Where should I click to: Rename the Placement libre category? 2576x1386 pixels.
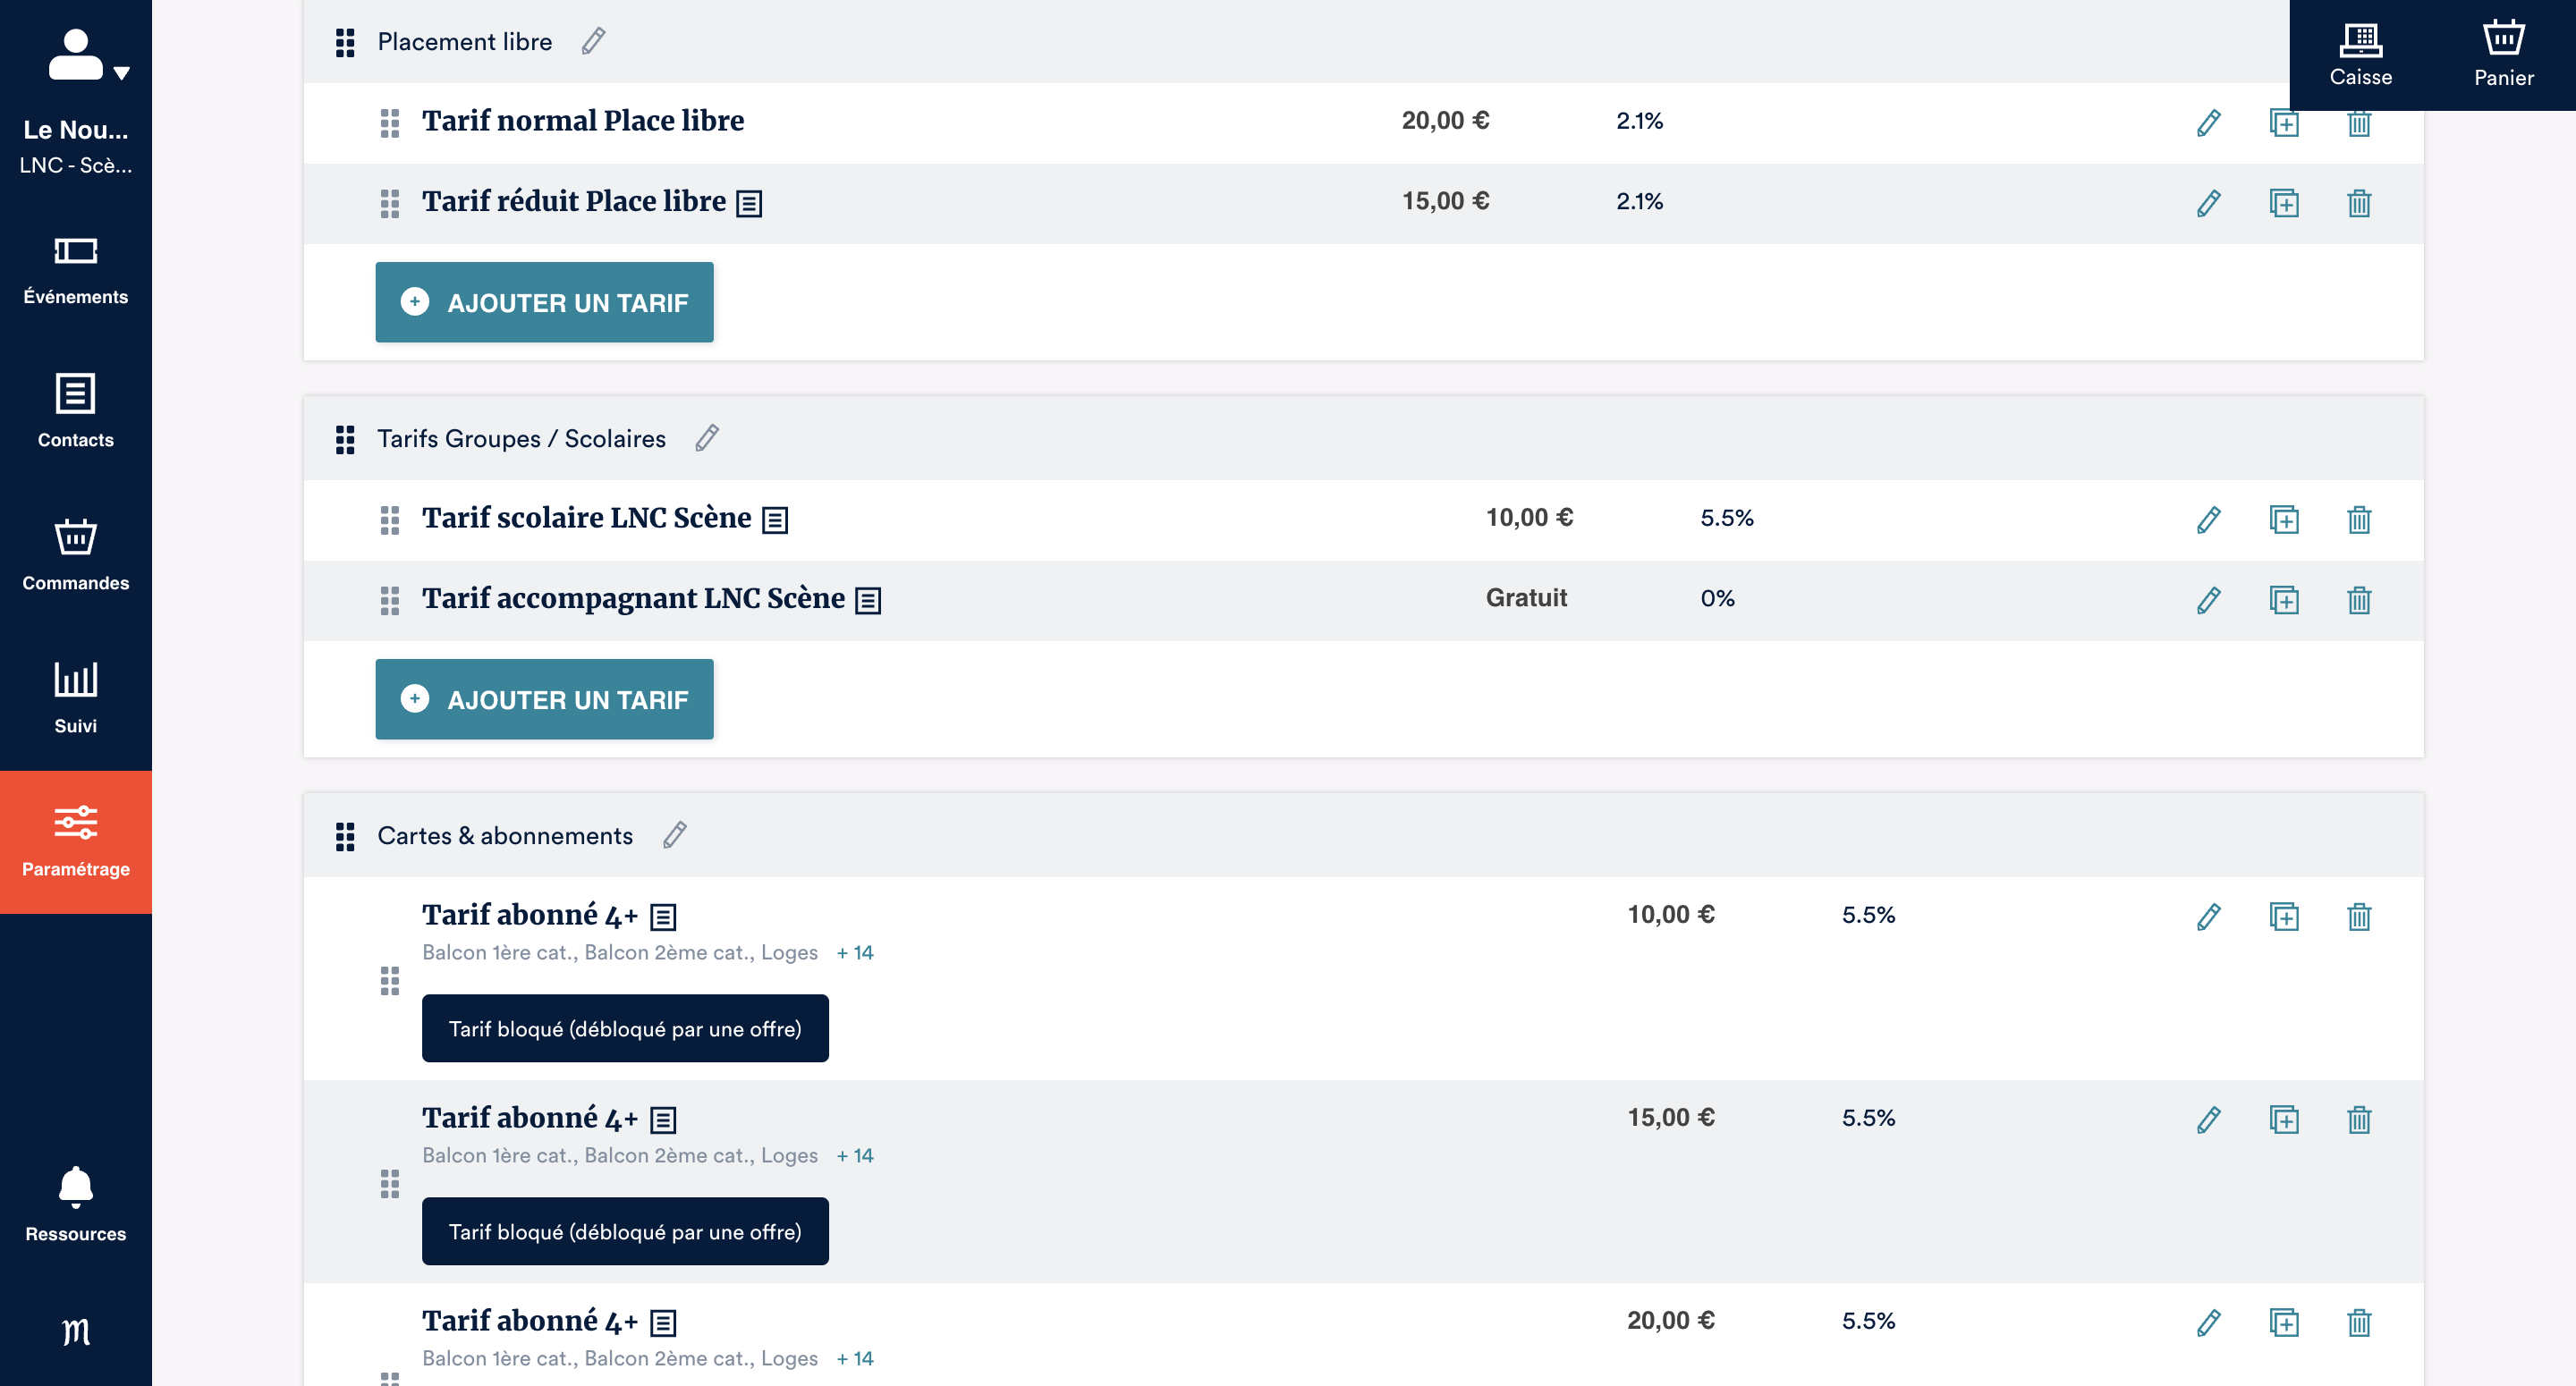593,41
